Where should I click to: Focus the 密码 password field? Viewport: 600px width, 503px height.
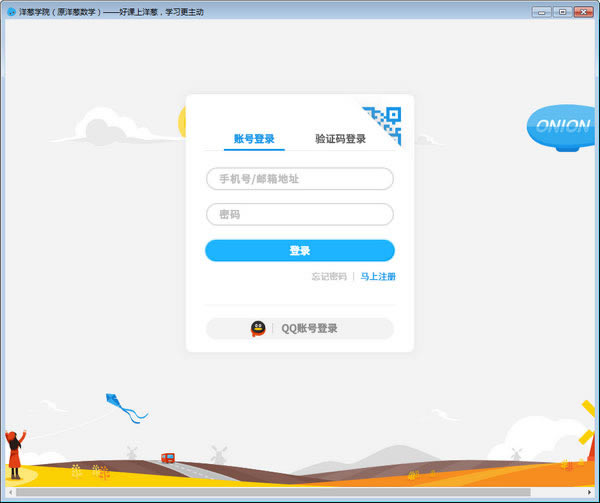[300, 214]
